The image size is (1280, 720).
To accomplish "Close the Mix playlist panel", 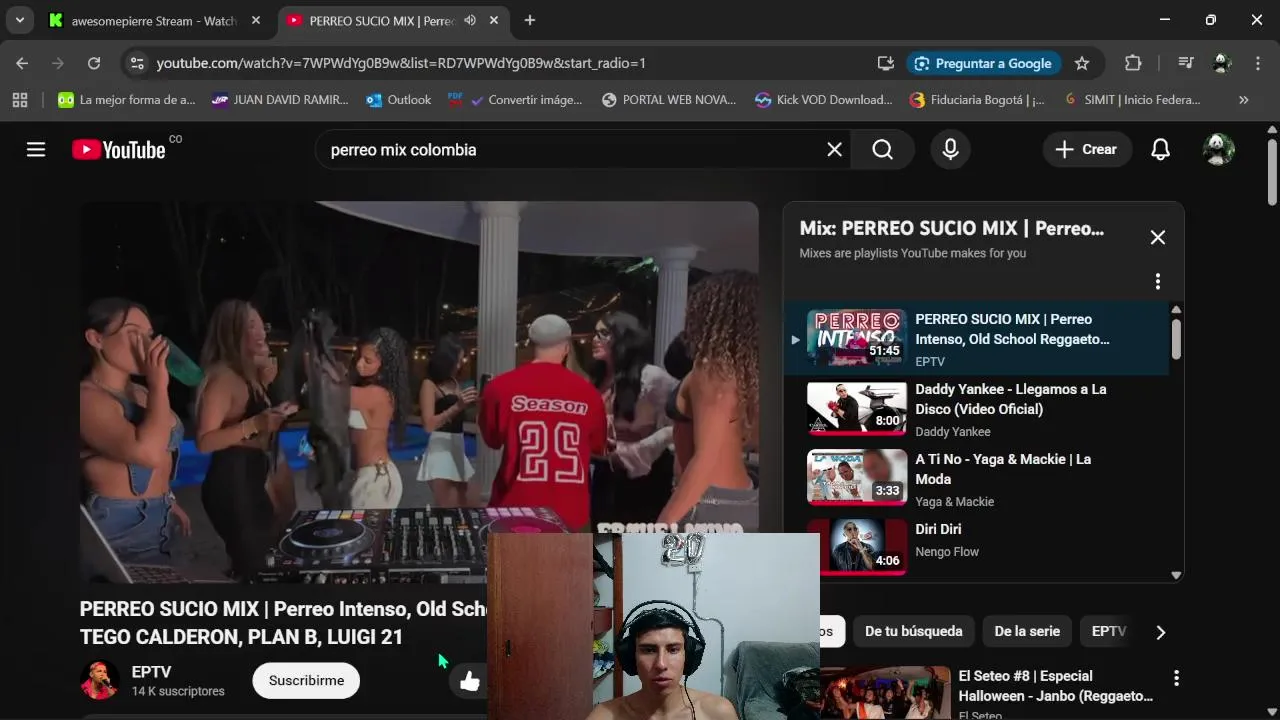I will tap(1158, 237).
